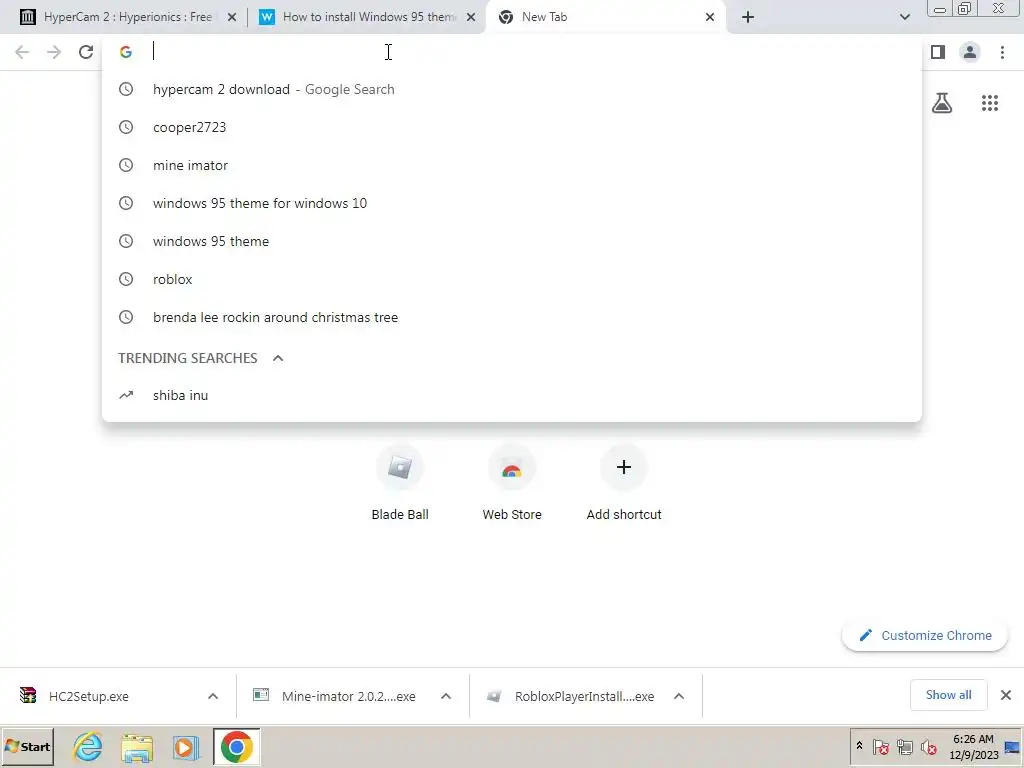This screenshot has height=768, width=1024.
Task: Select suggestion cooper2723
Action: click(512, 127)
